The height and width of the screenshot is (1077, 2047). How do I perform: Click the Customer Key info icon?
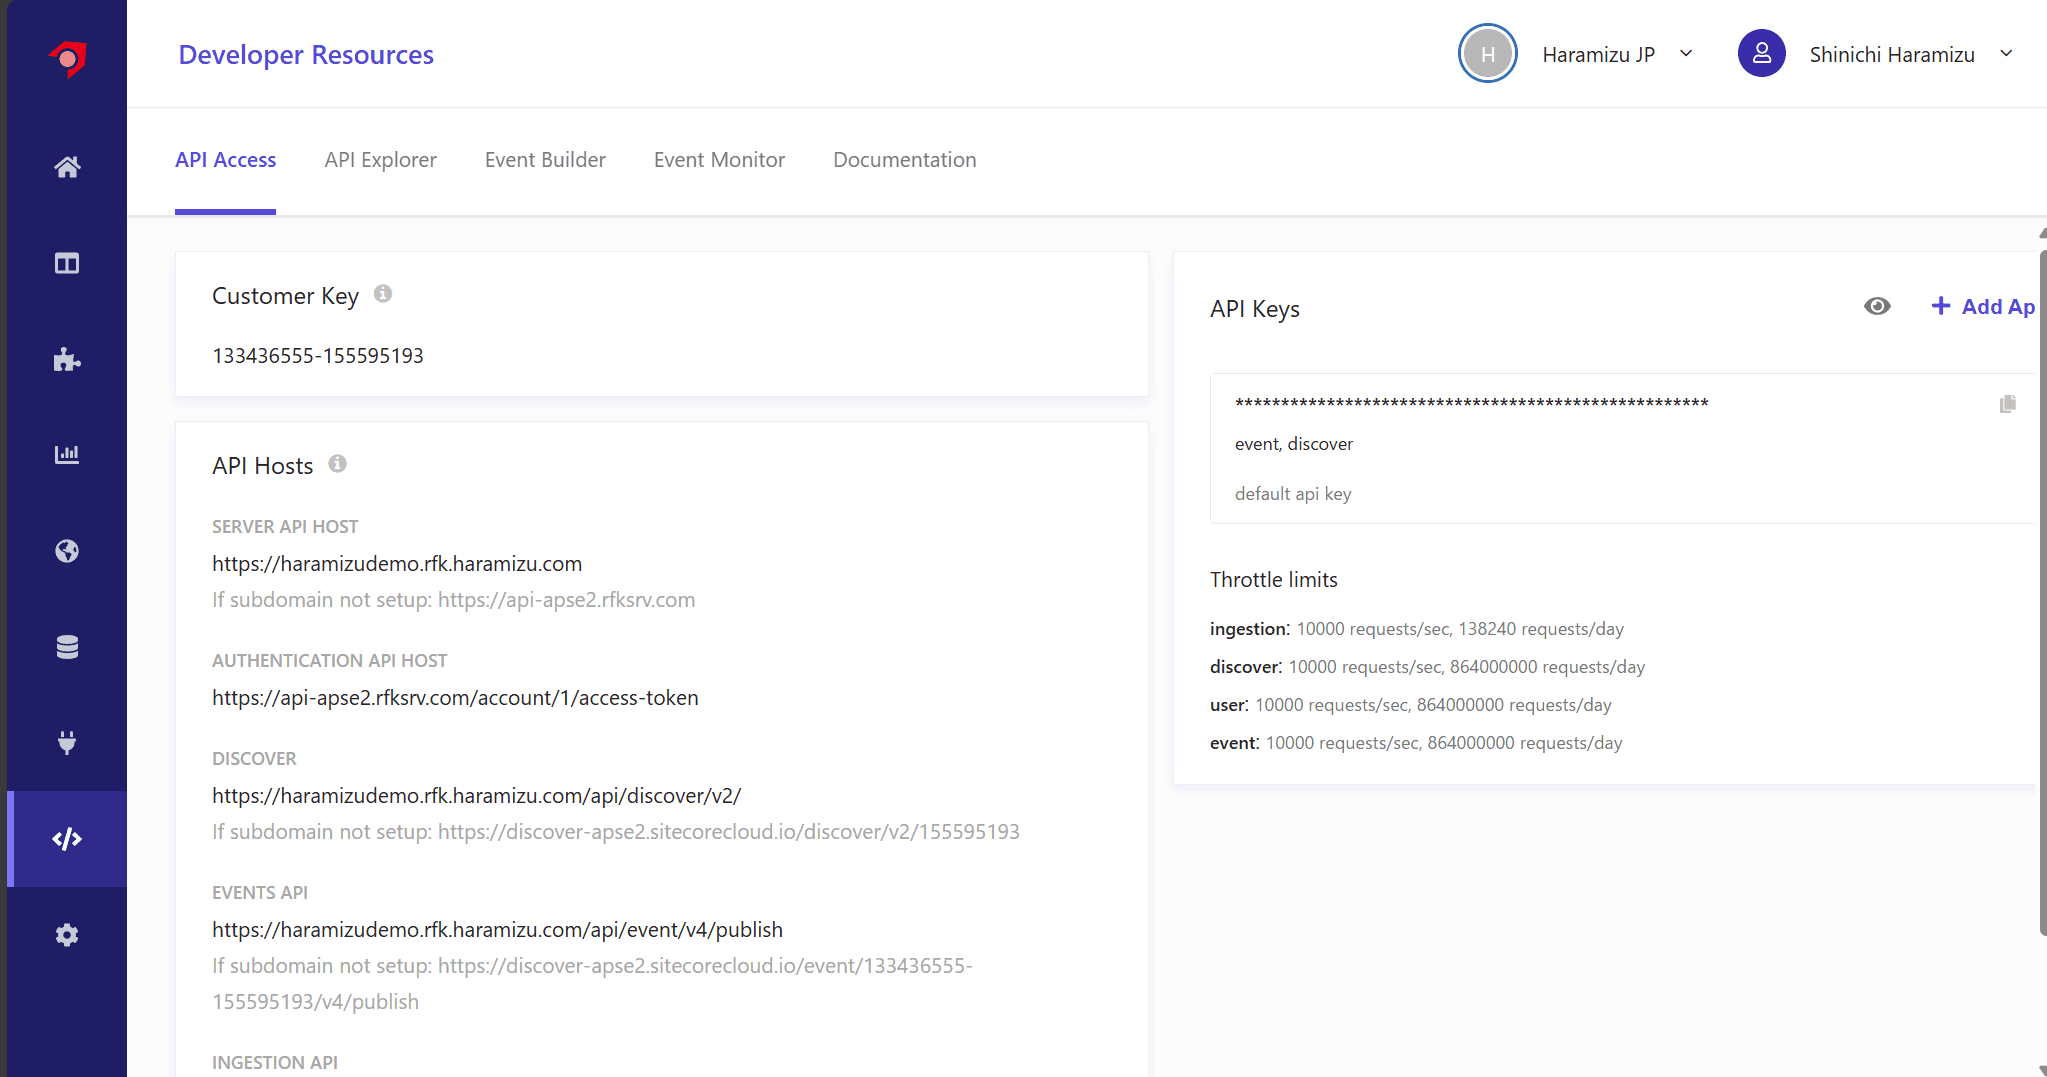(383, 294)
